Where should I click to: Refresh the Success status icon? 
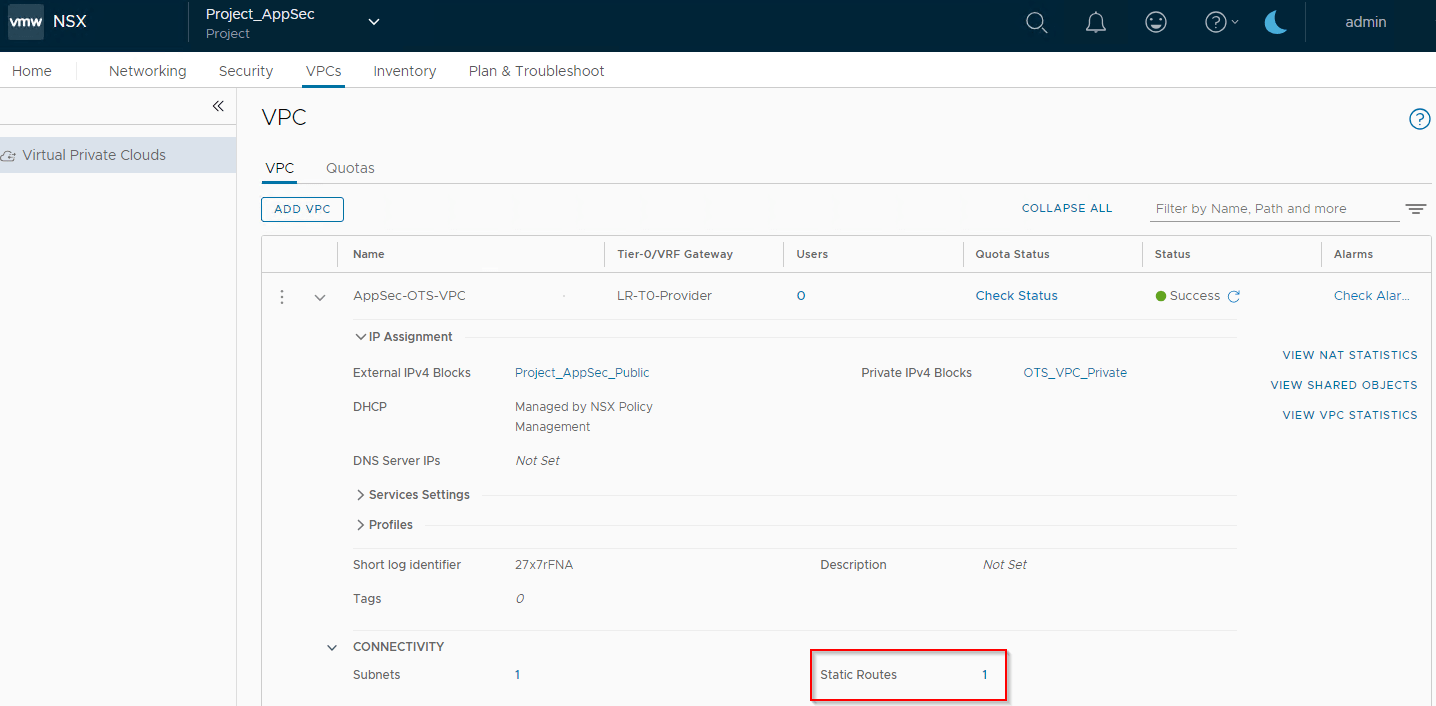[1233, 297]
